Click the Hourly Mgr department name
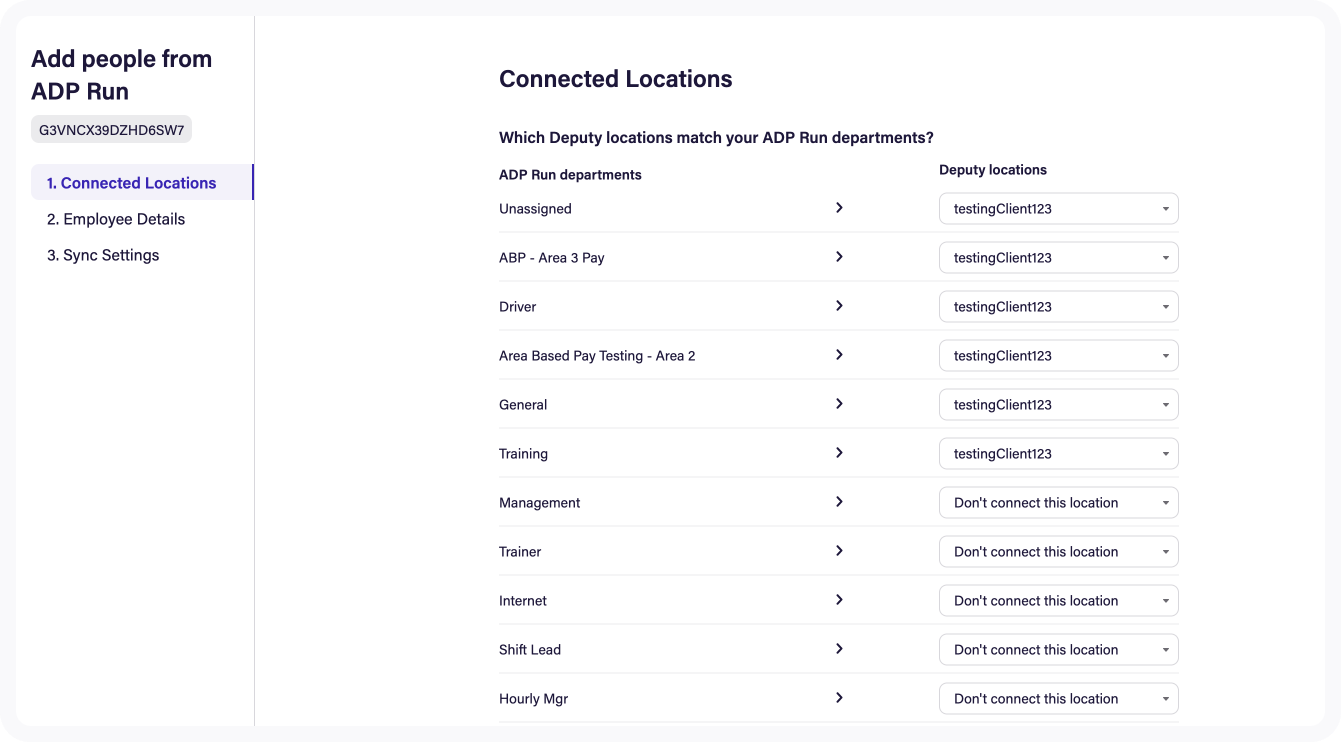 click(x=533, y=699)
